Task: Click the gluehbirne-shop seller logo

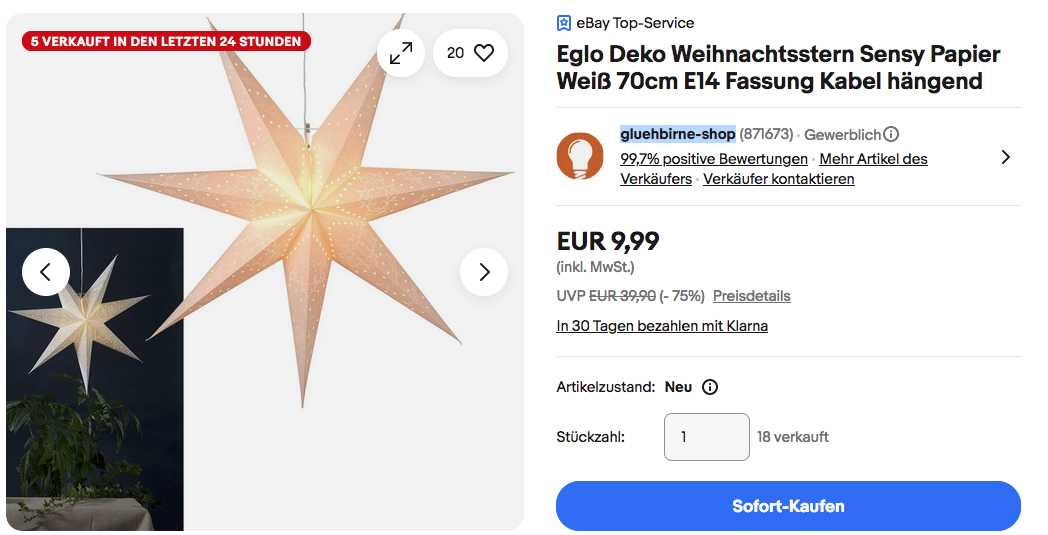Action: [x=580, y=156]
